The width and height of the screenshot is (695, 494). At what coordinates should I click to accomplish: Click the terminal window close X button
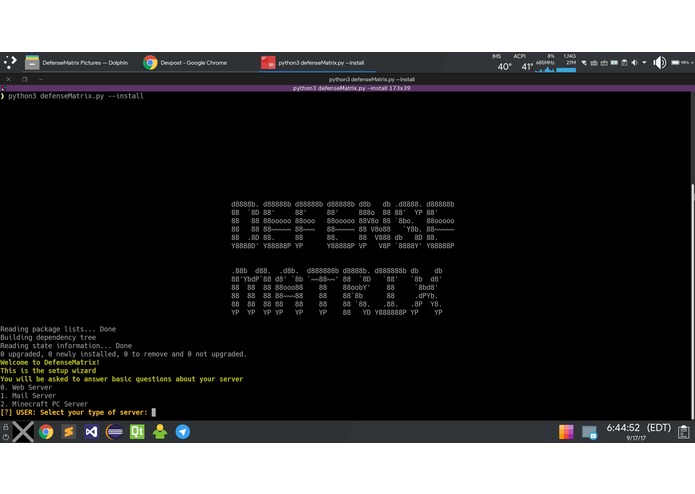pos(8,79)
